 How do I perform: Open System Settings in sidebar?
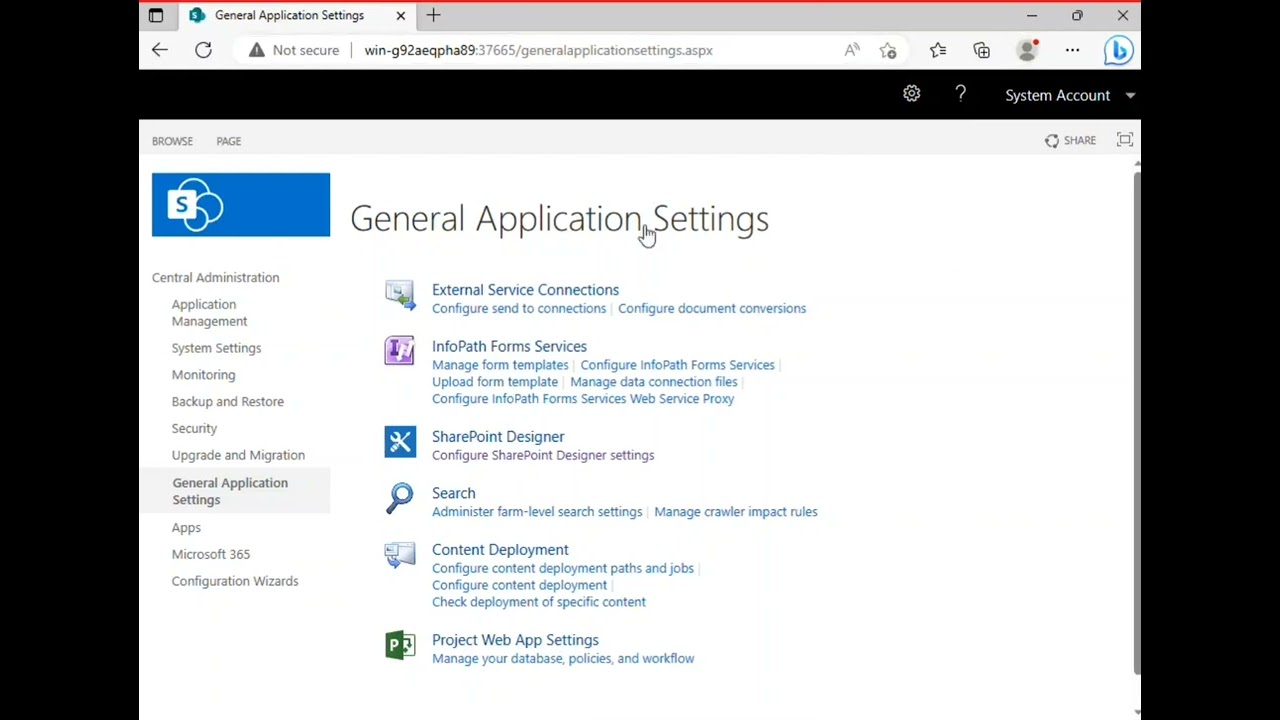pyautogui.click(x=216, y=348)
